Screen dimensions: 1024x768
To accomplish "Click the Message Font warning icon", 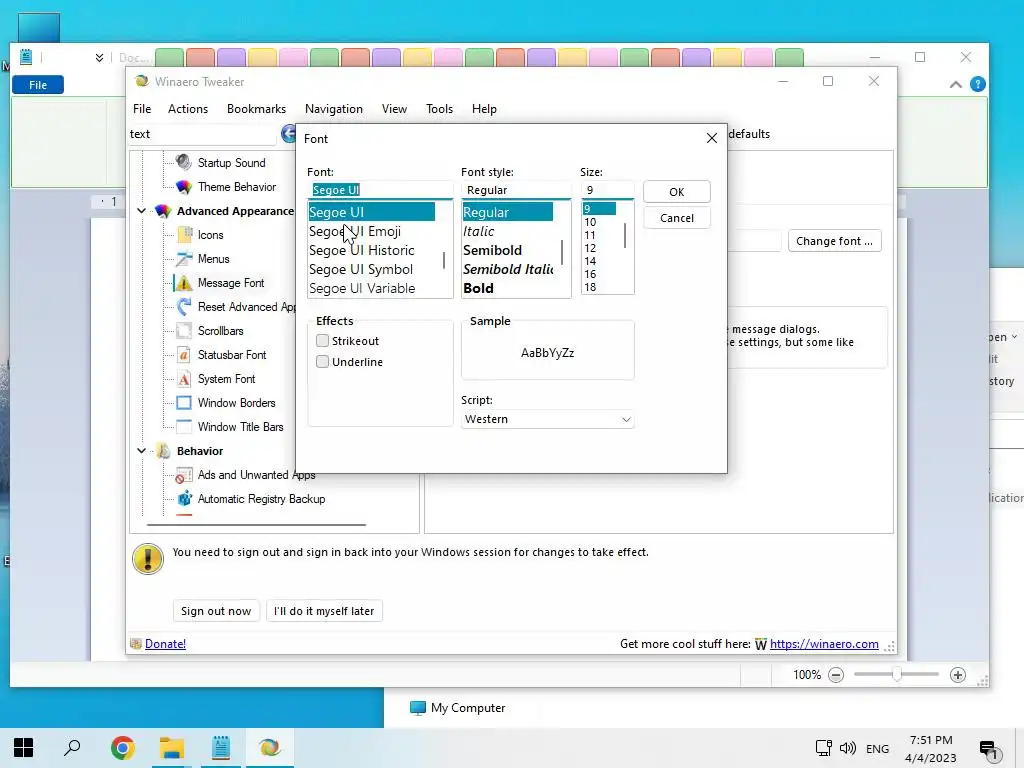I will [184, 283].
